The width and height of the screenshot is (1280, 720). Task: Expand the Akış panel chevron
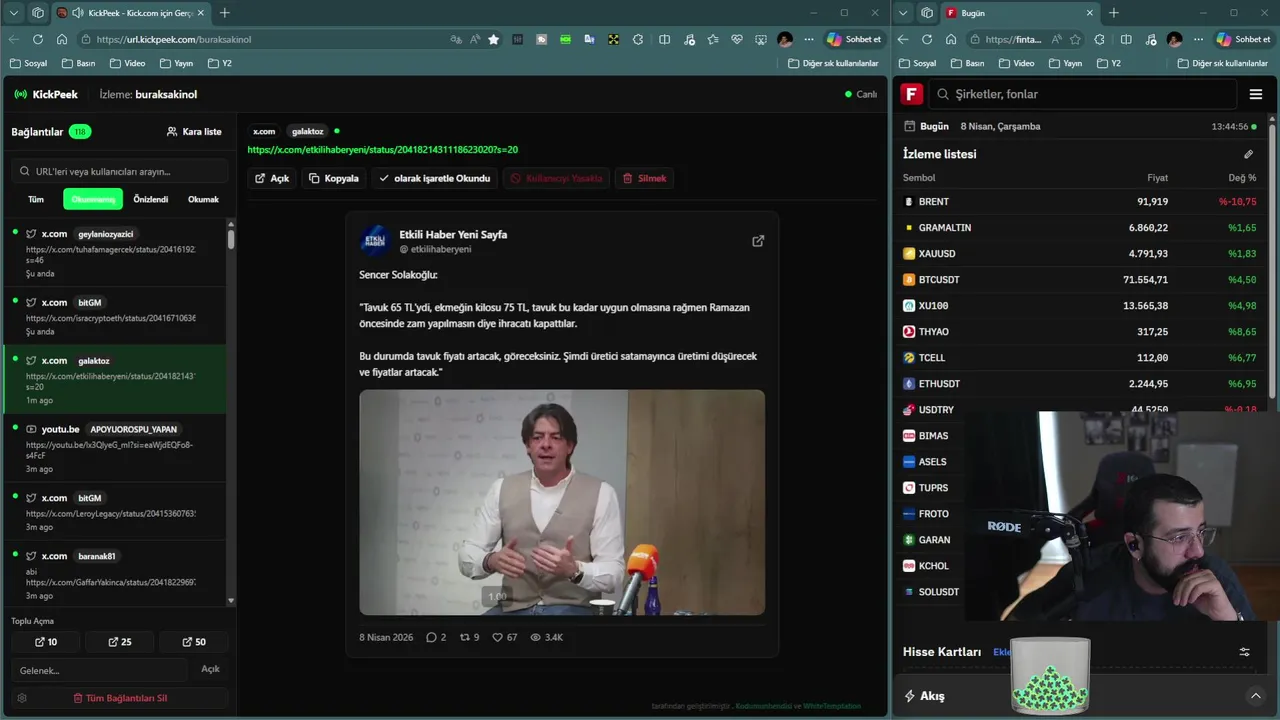pos(1256,696)
